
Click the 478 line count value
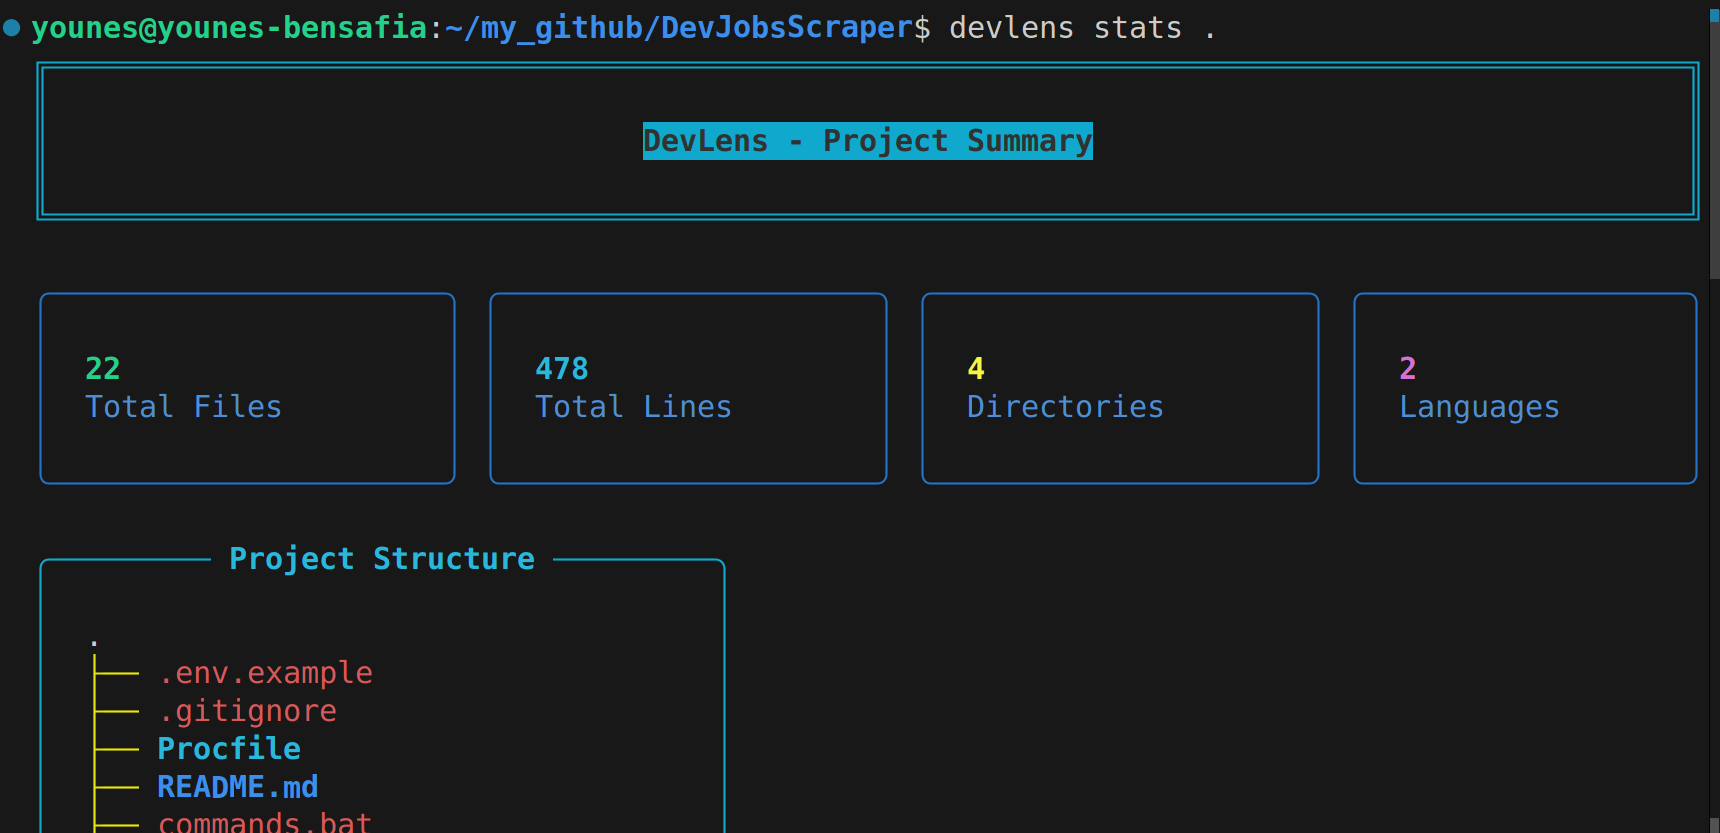pos(561,369)
